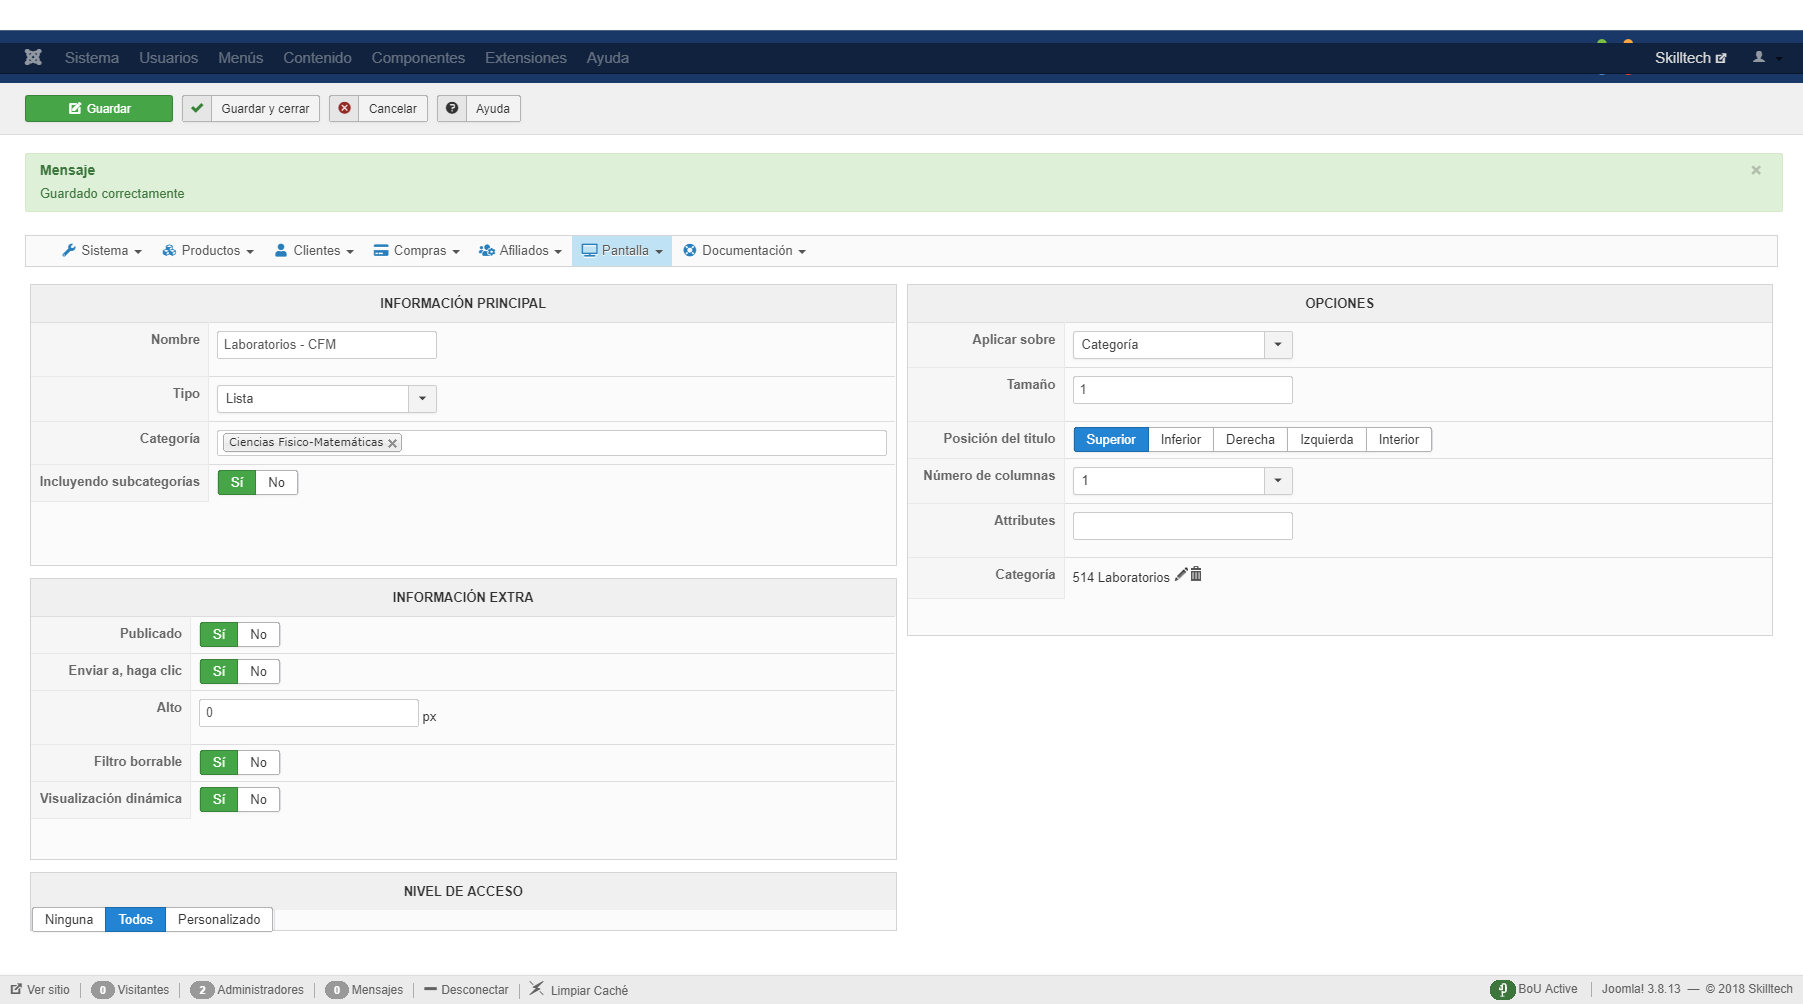Open the Número de columnas dropdown
This screenshot has width=1803, height=1004.
click(x=1183, y=480)
